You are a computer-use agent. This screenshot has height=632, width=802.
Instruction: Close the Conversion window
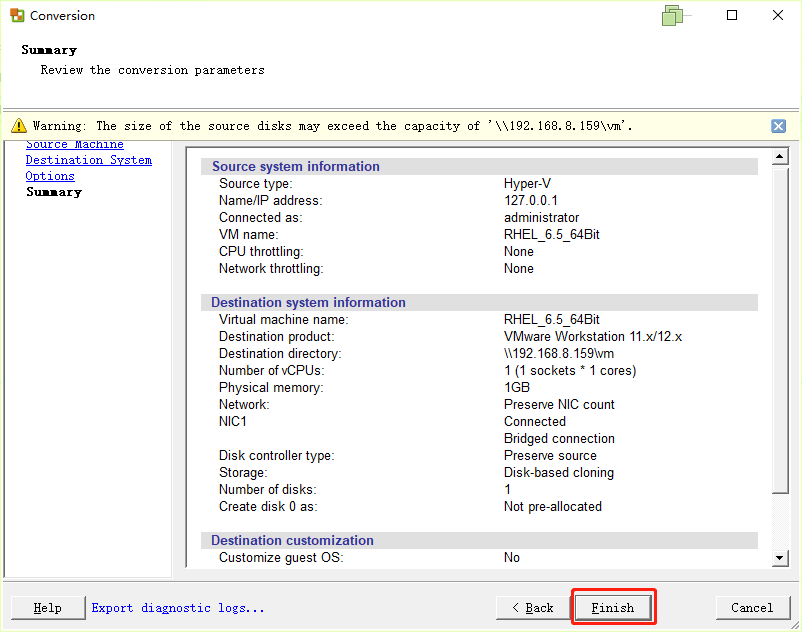(778, 15)
